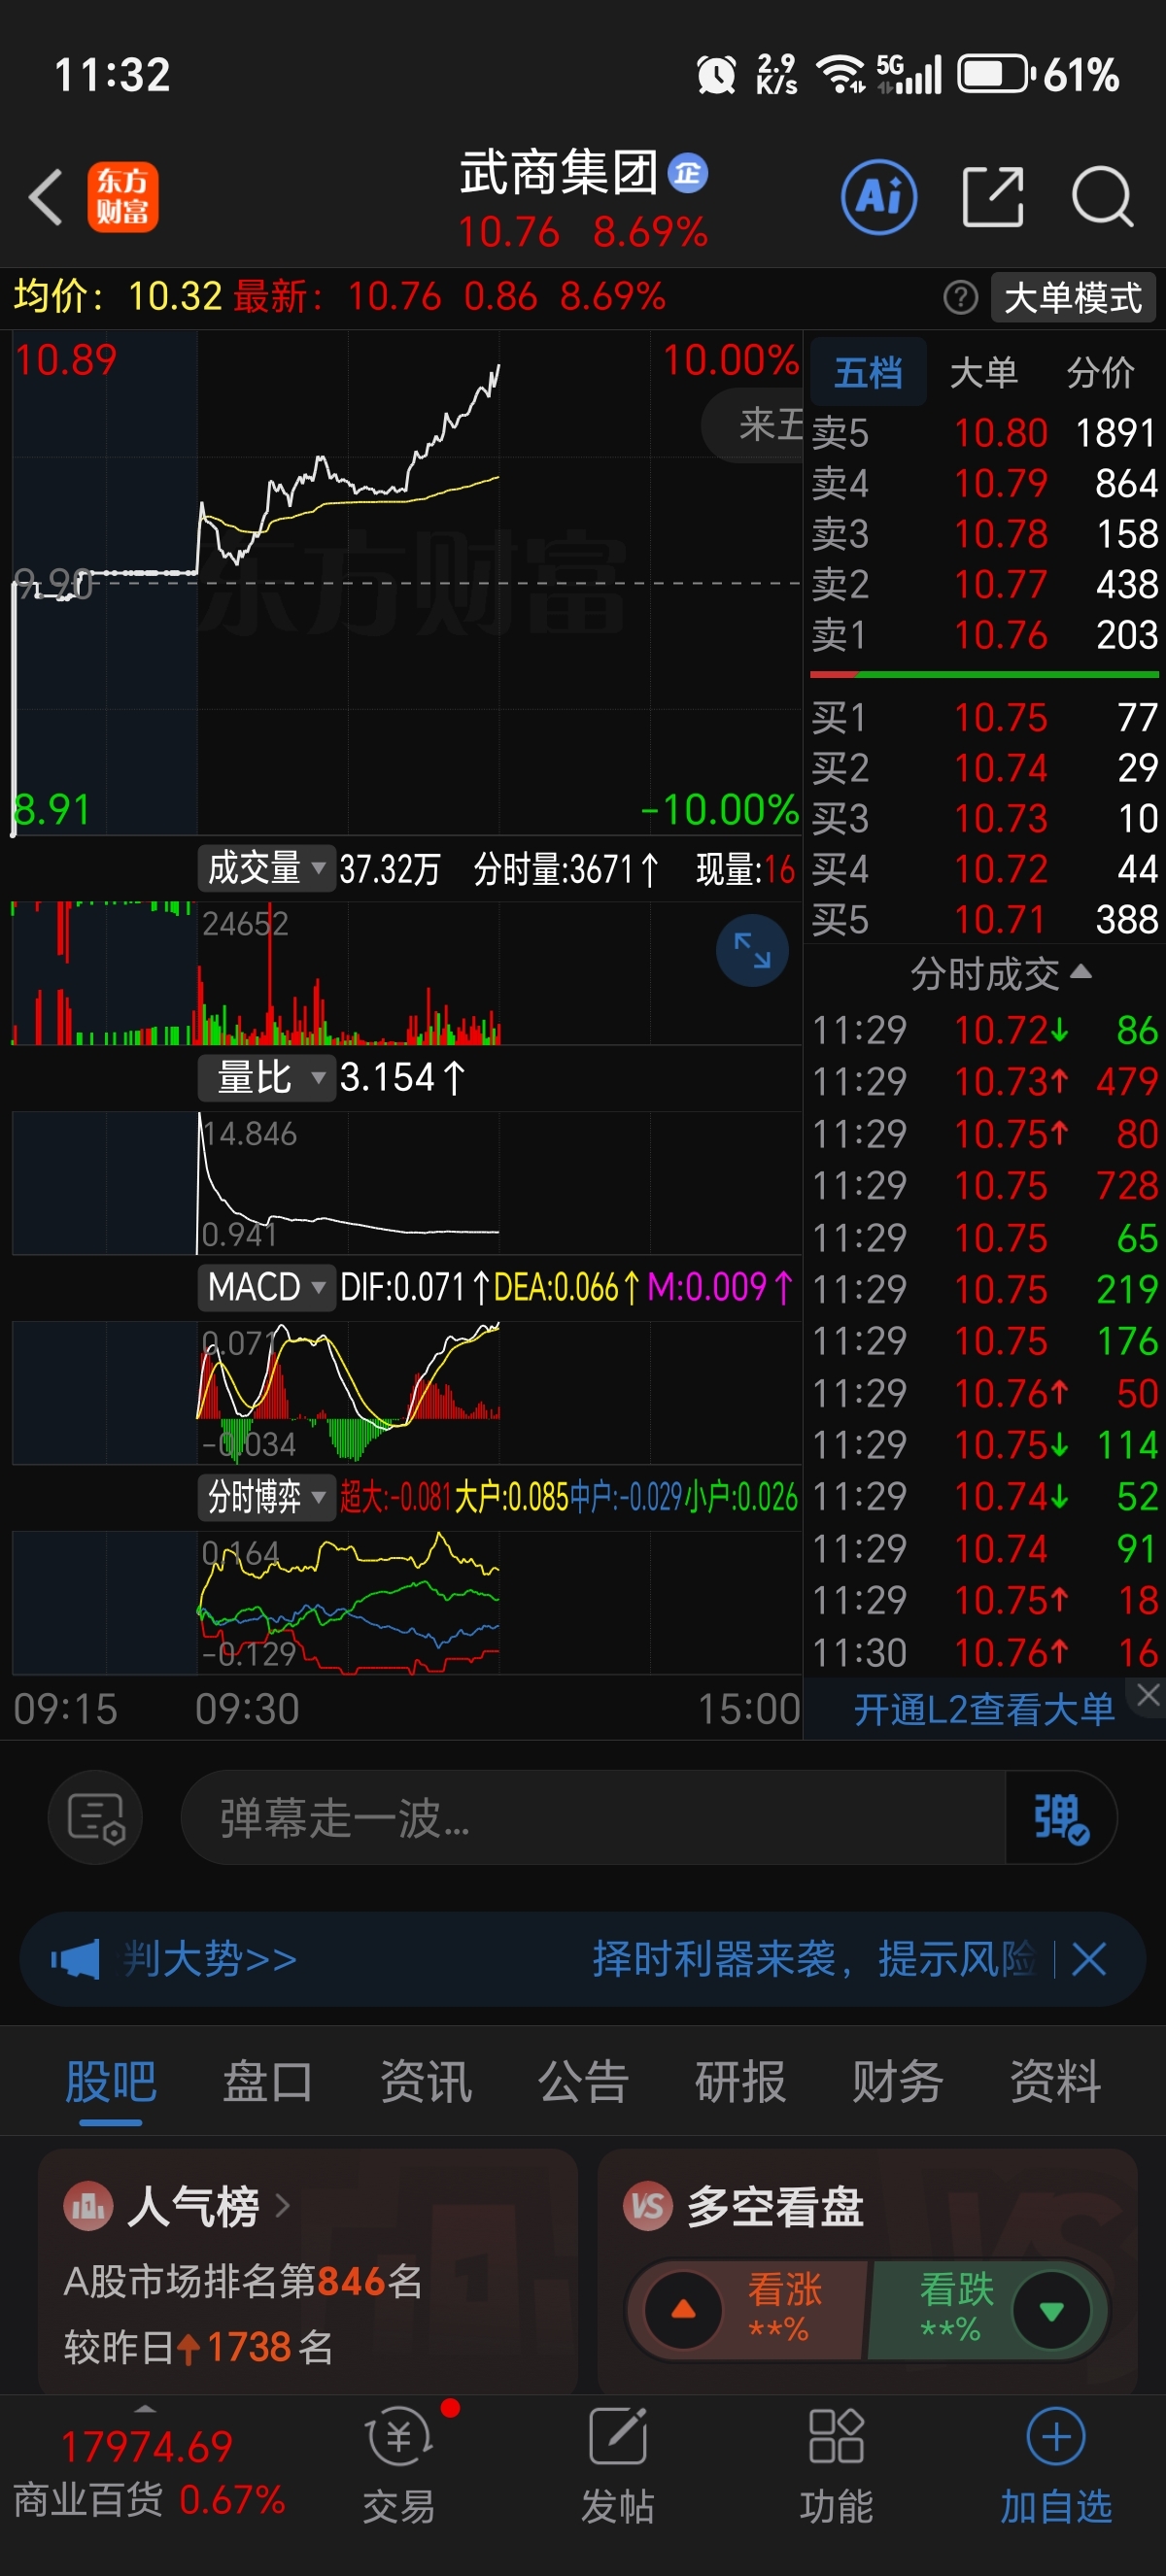Open the 商业百货 sector index

(x=148, y=2499)
